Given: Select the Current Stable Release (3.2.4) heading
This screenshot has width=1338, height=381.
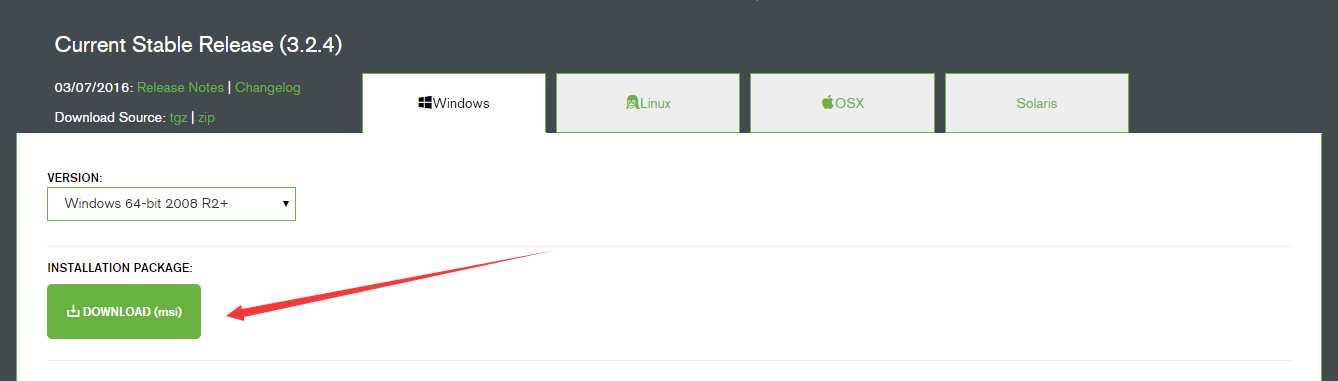Looking at the screenshot, I should click(199, 44).
